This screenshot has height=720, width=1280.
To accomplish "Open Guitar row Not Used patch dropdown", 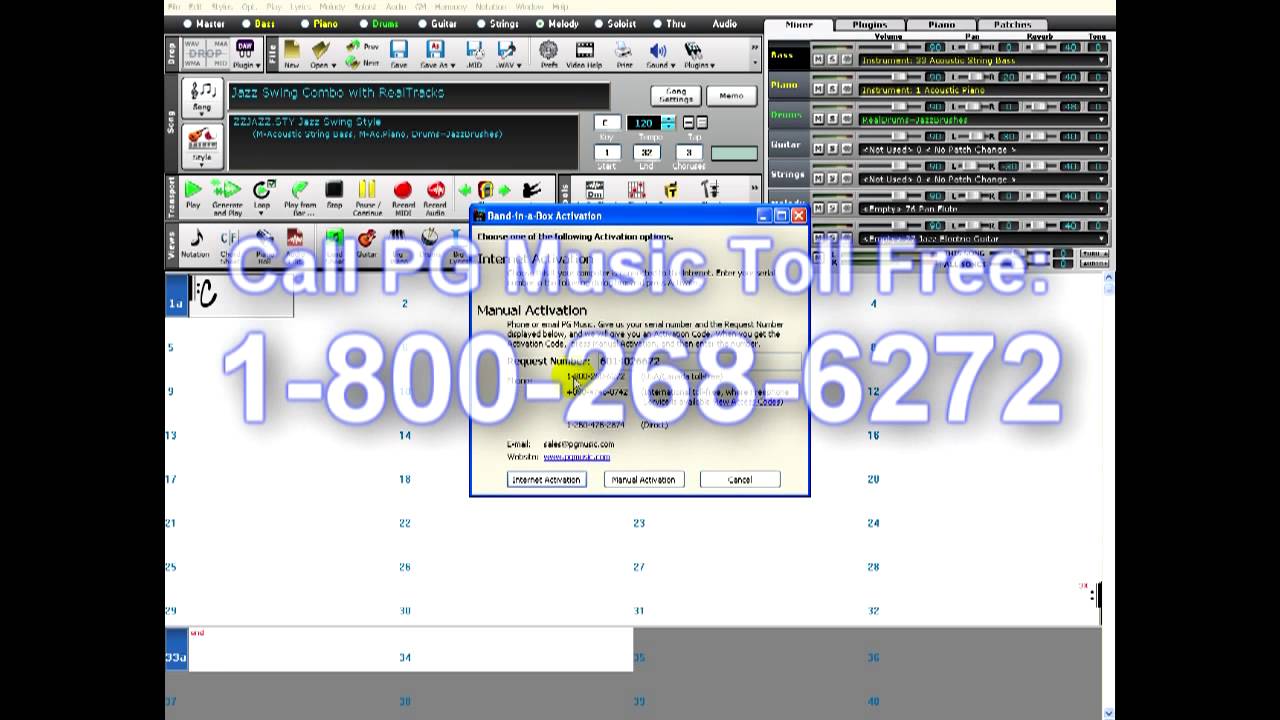I will (x=983, y=150).
